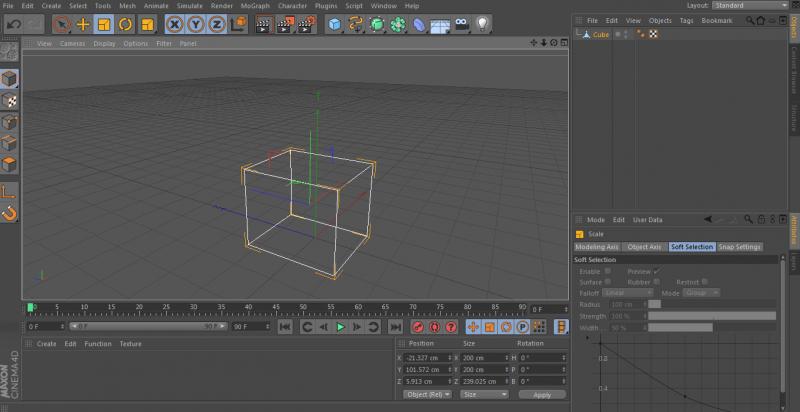The height and width of the screenshot is (412, 800).
Task: Activate the Rotate tool
Action: [x=125, y=24]
